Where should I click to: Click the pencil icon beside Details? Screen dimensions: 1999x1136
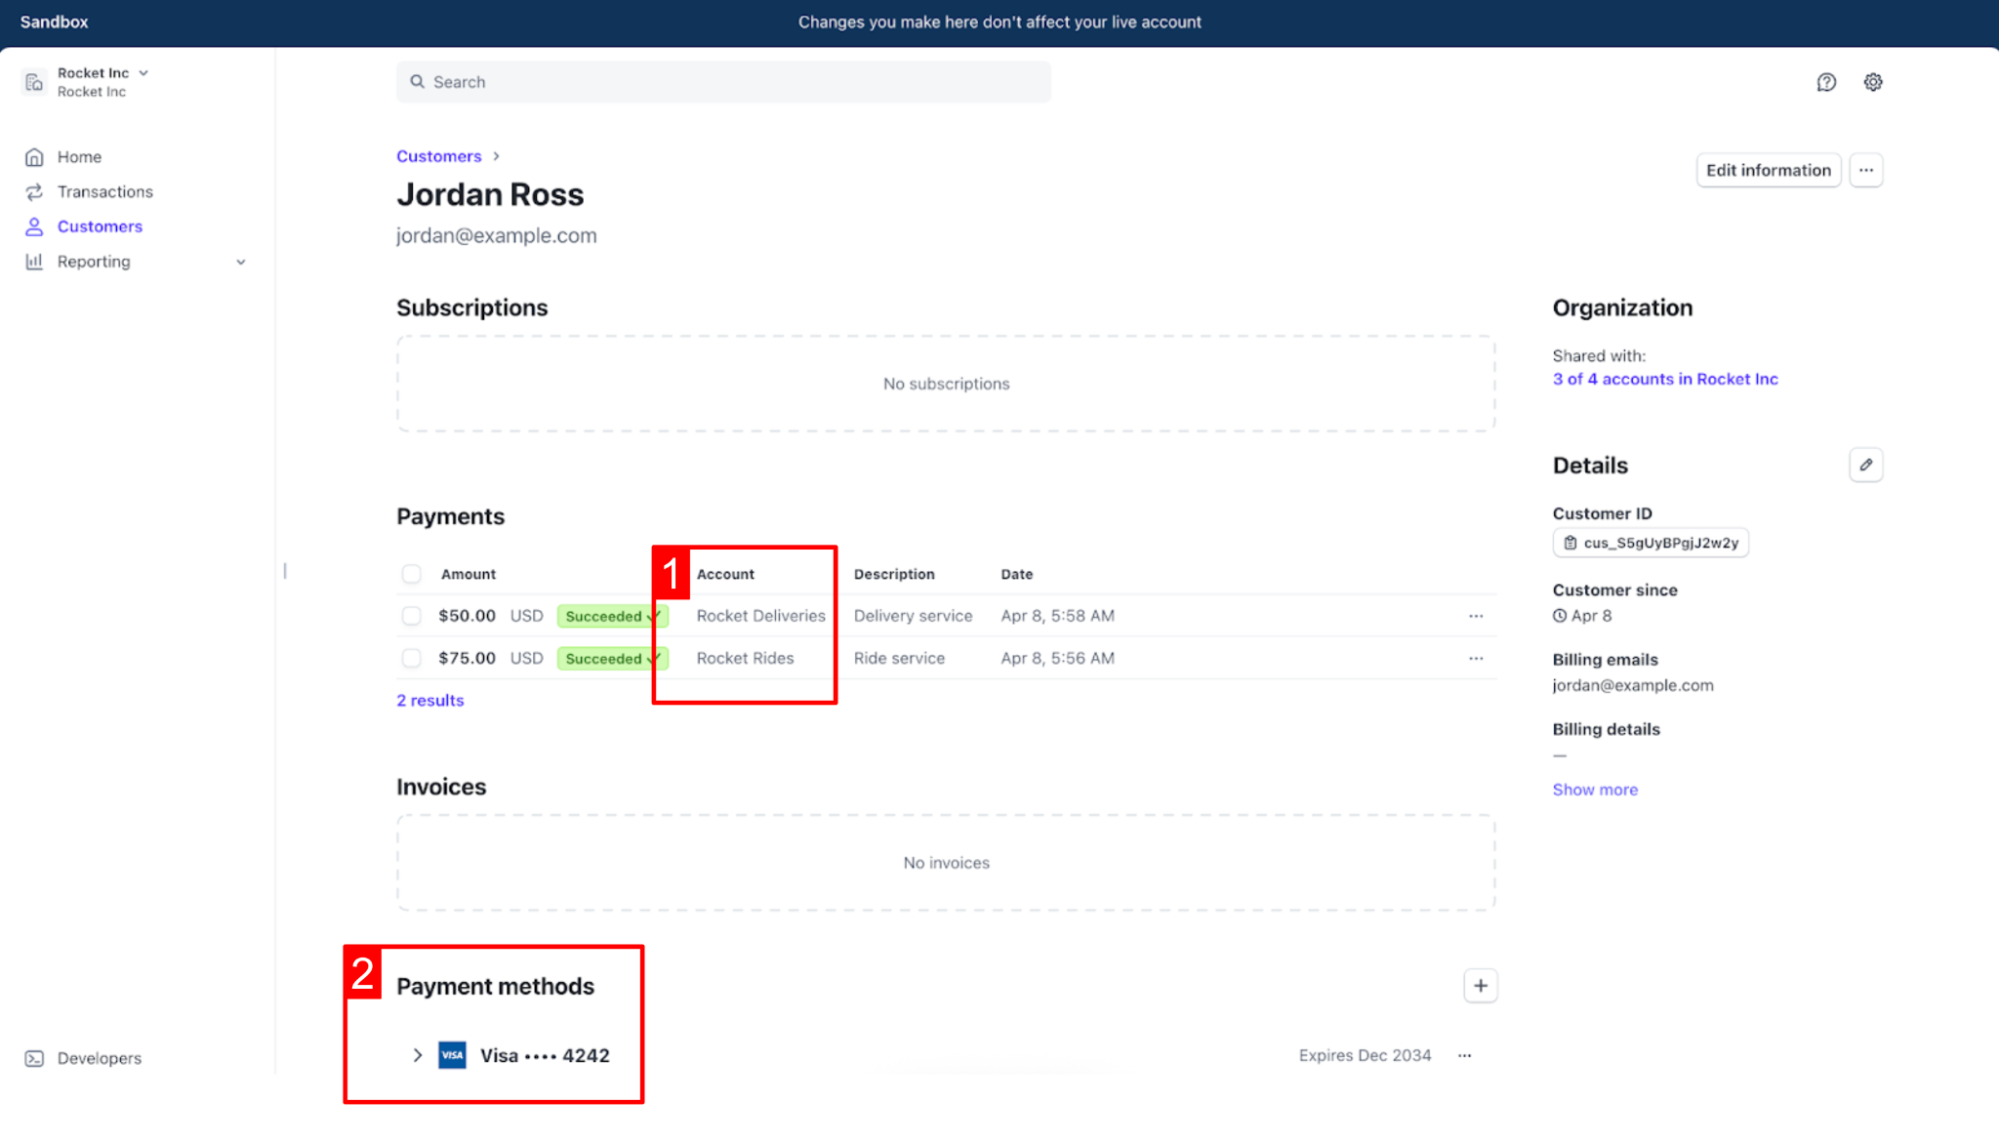(1866, 465)
